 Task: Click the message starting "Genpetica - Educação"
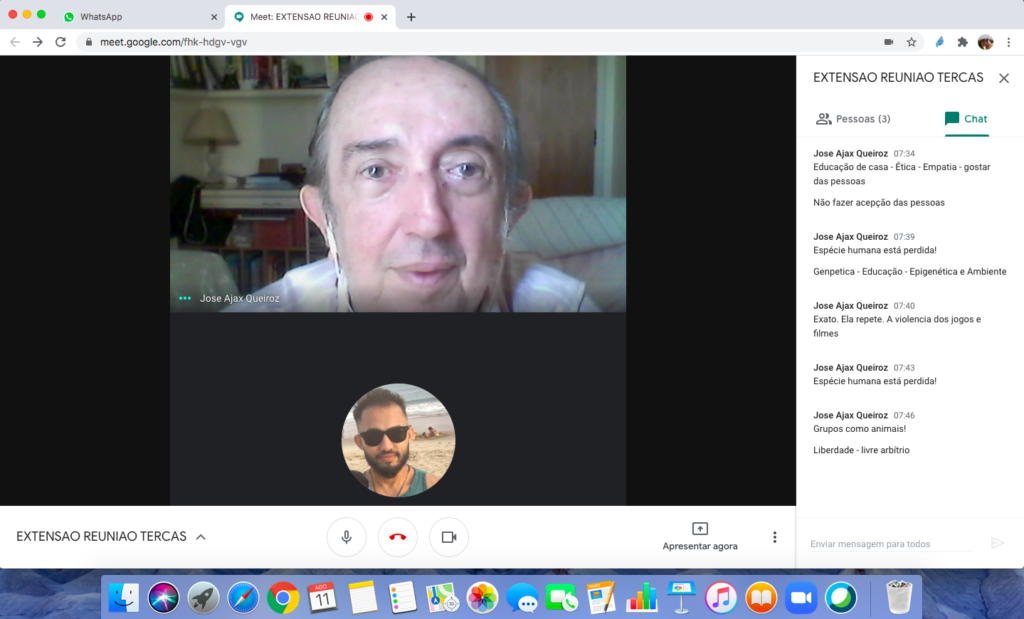(910, 272)
